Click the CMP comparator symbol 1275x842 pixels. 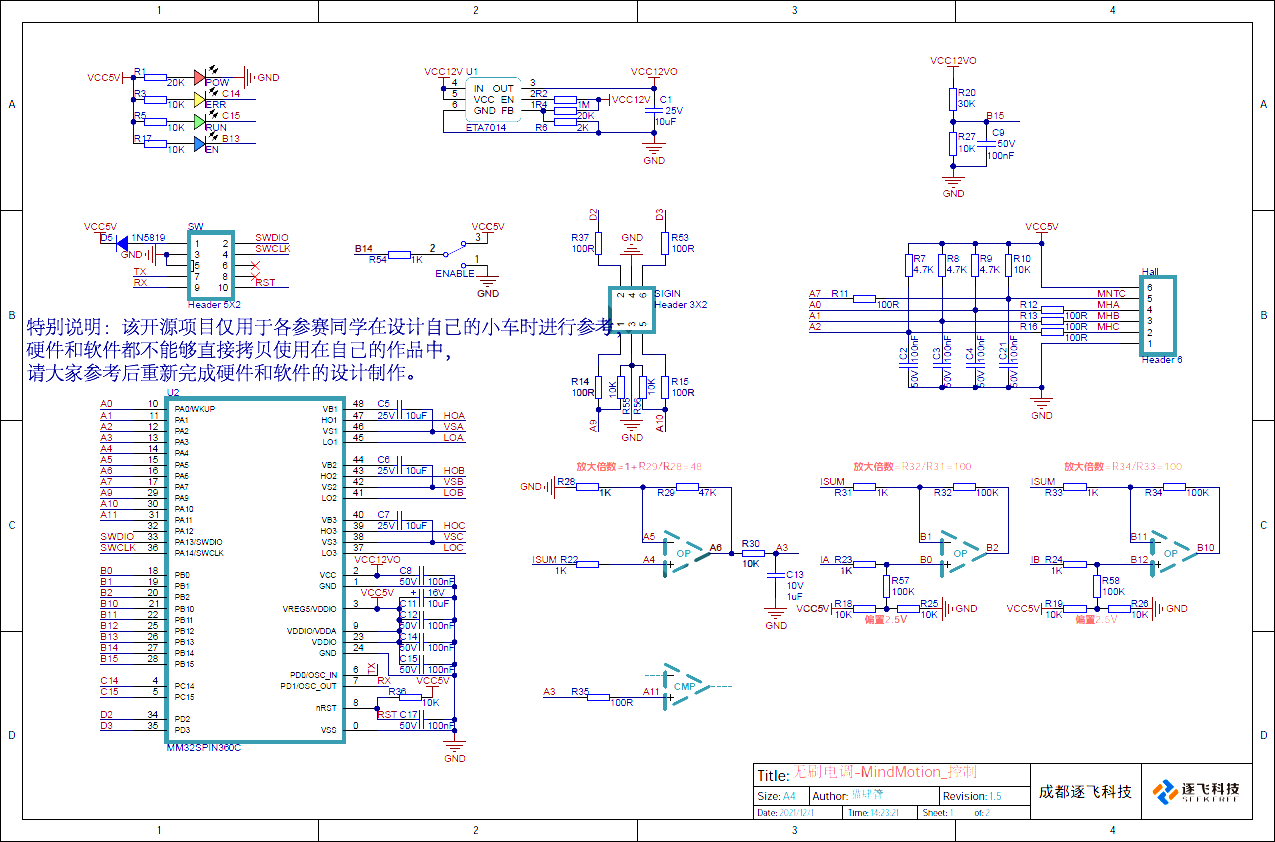tap(686, 686)
